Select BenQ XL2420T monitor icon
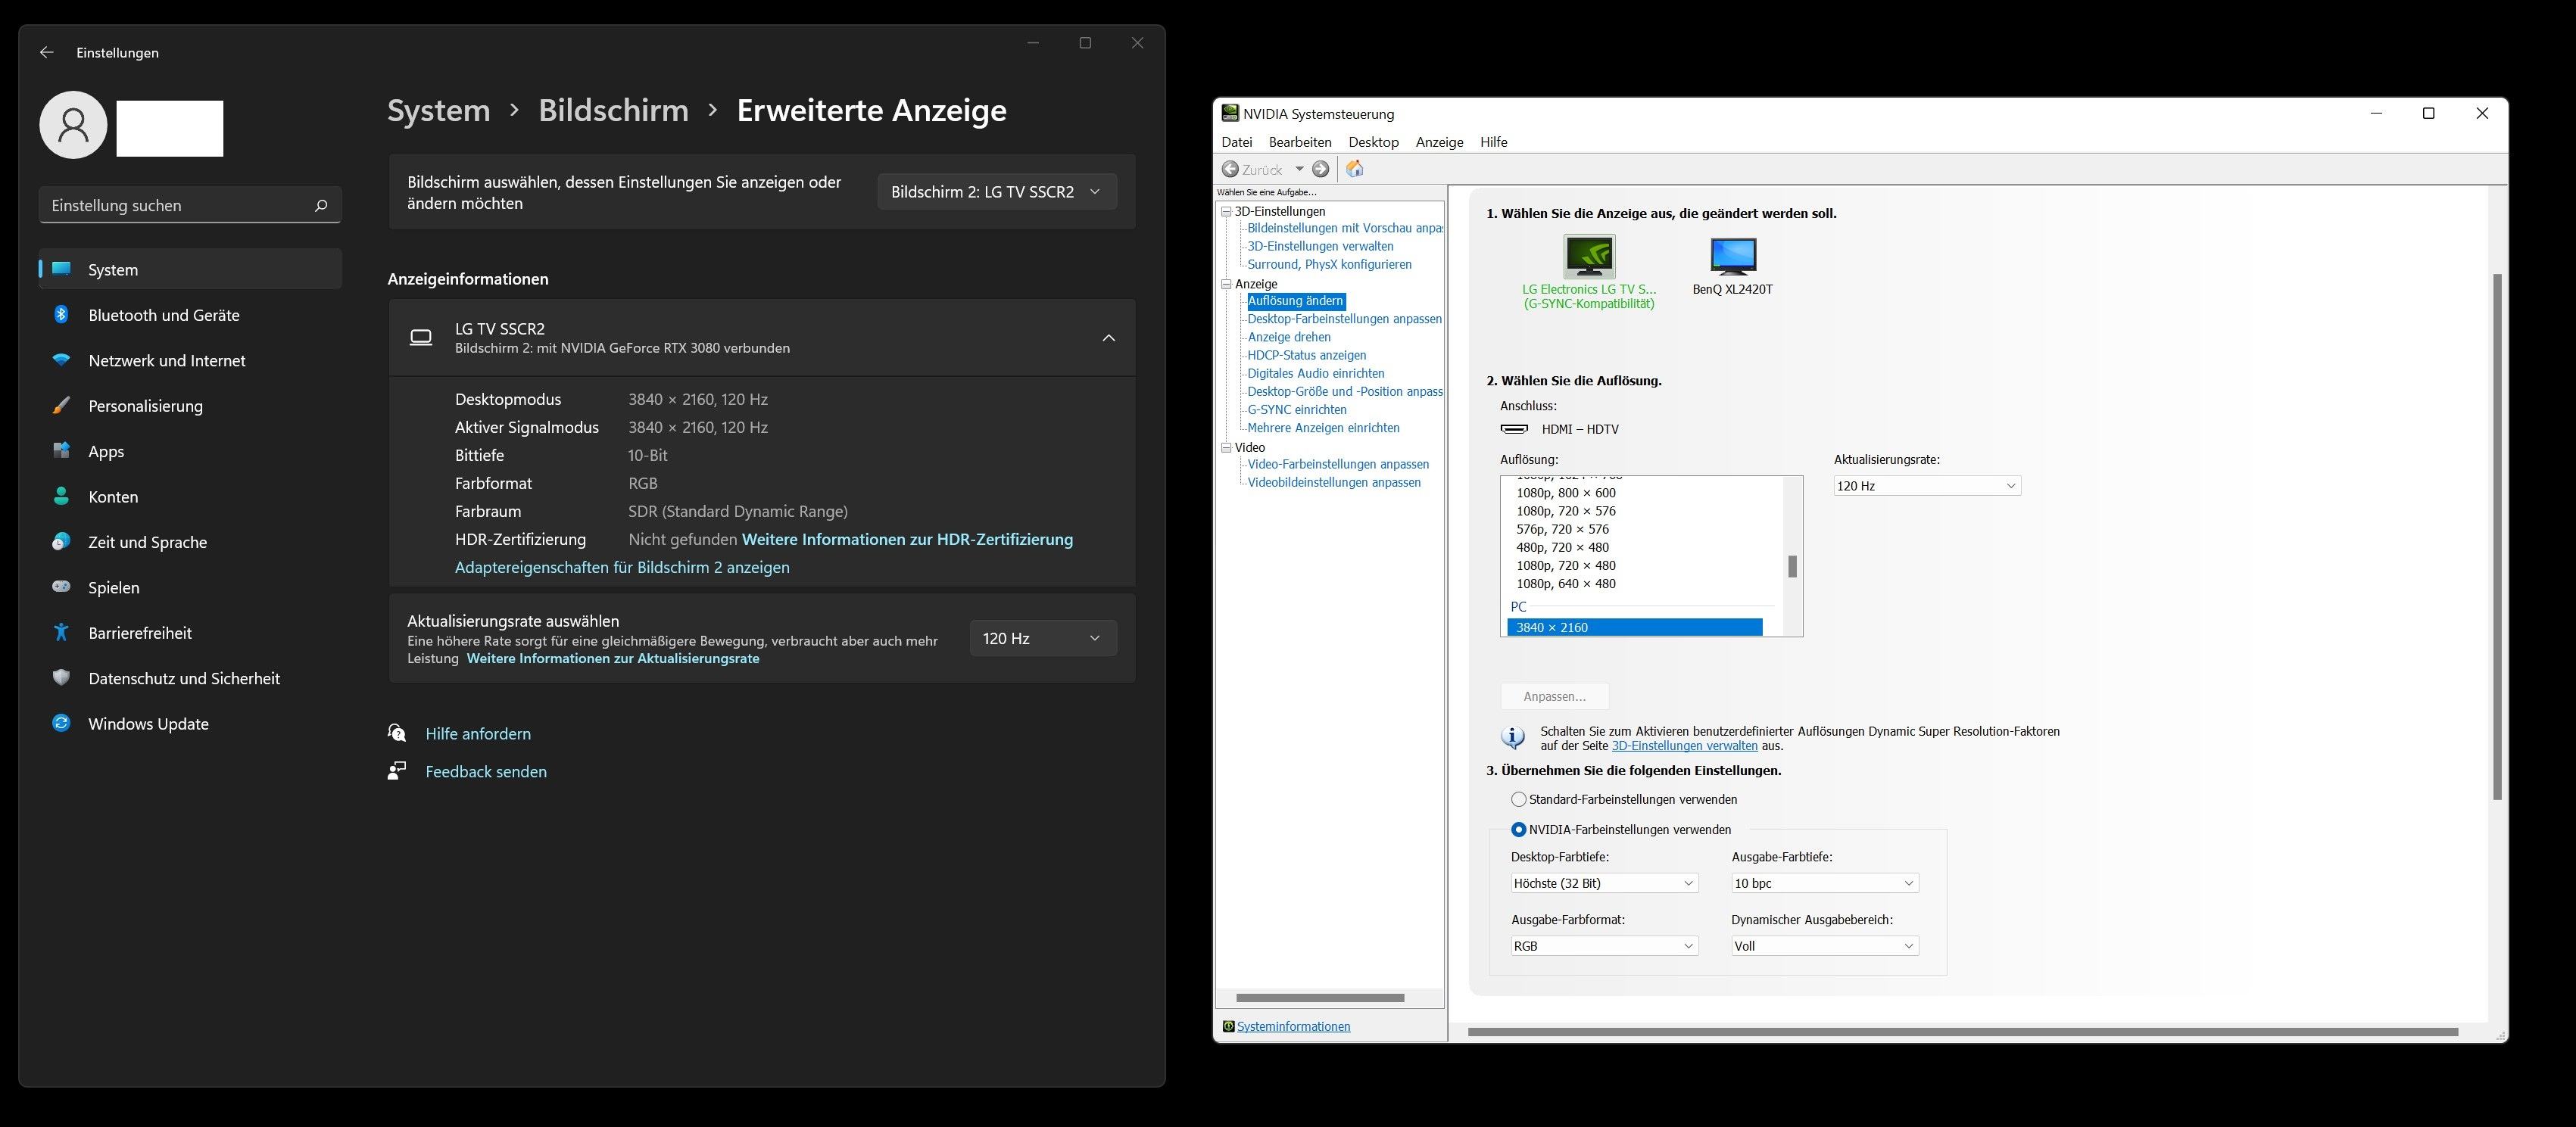Screen dimensions: 2576x1127 tap(1732, 254)
